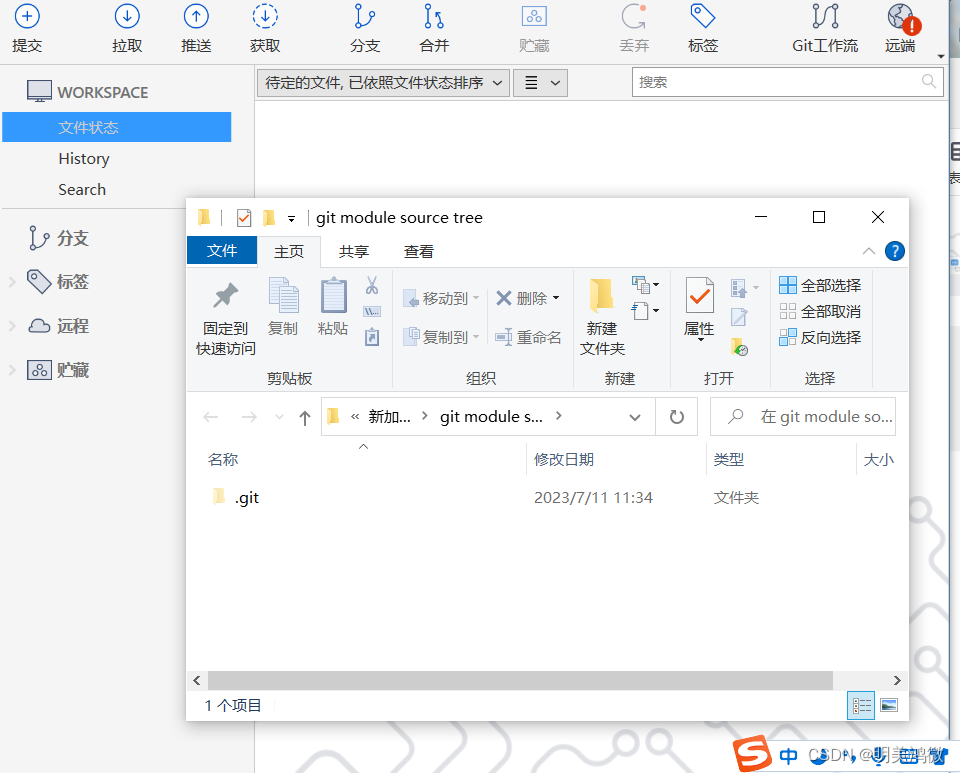
Task: Click the horizontal scrollbar in Explorer
Action: (520, 681)
